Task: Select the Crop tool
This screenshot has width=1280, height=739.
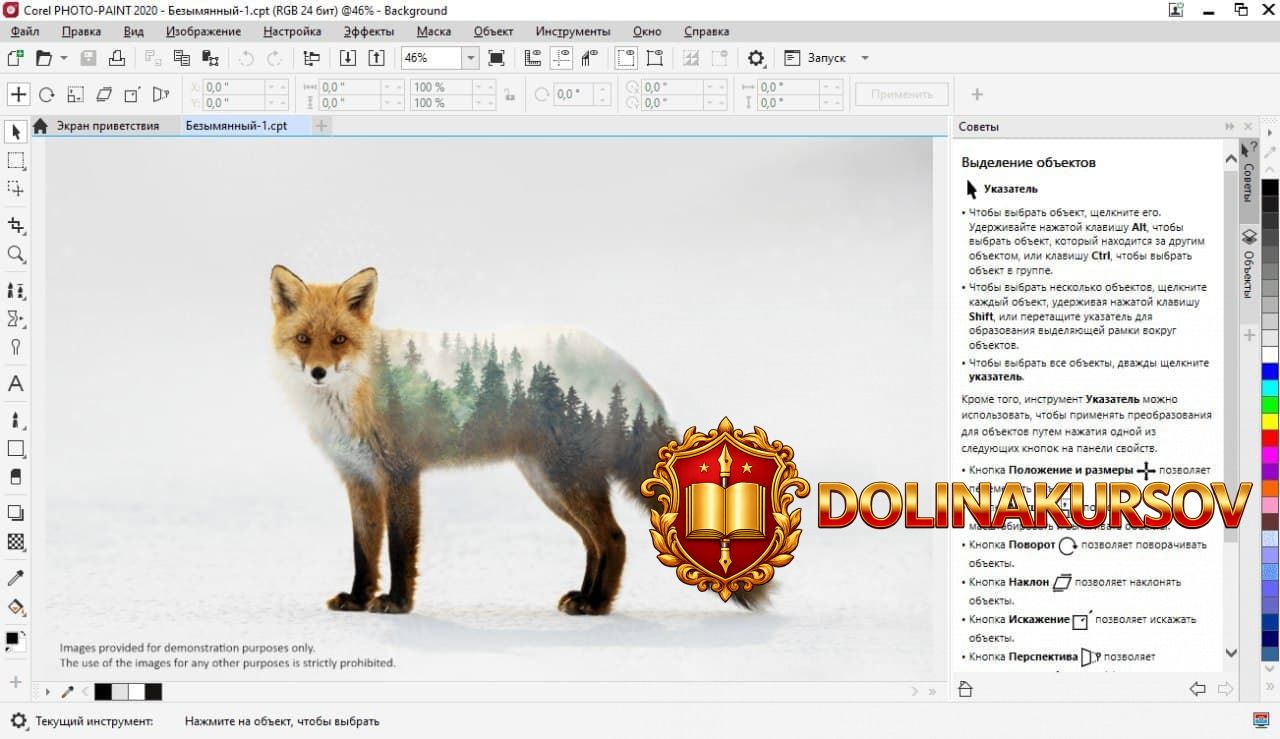Action: coord(15,226)
